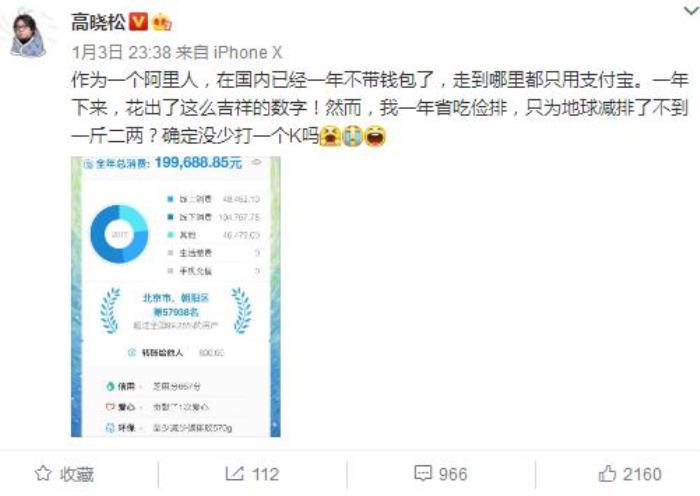Screen dimensions: 700x496
Task: View the 966 comments
Action: 453,474
